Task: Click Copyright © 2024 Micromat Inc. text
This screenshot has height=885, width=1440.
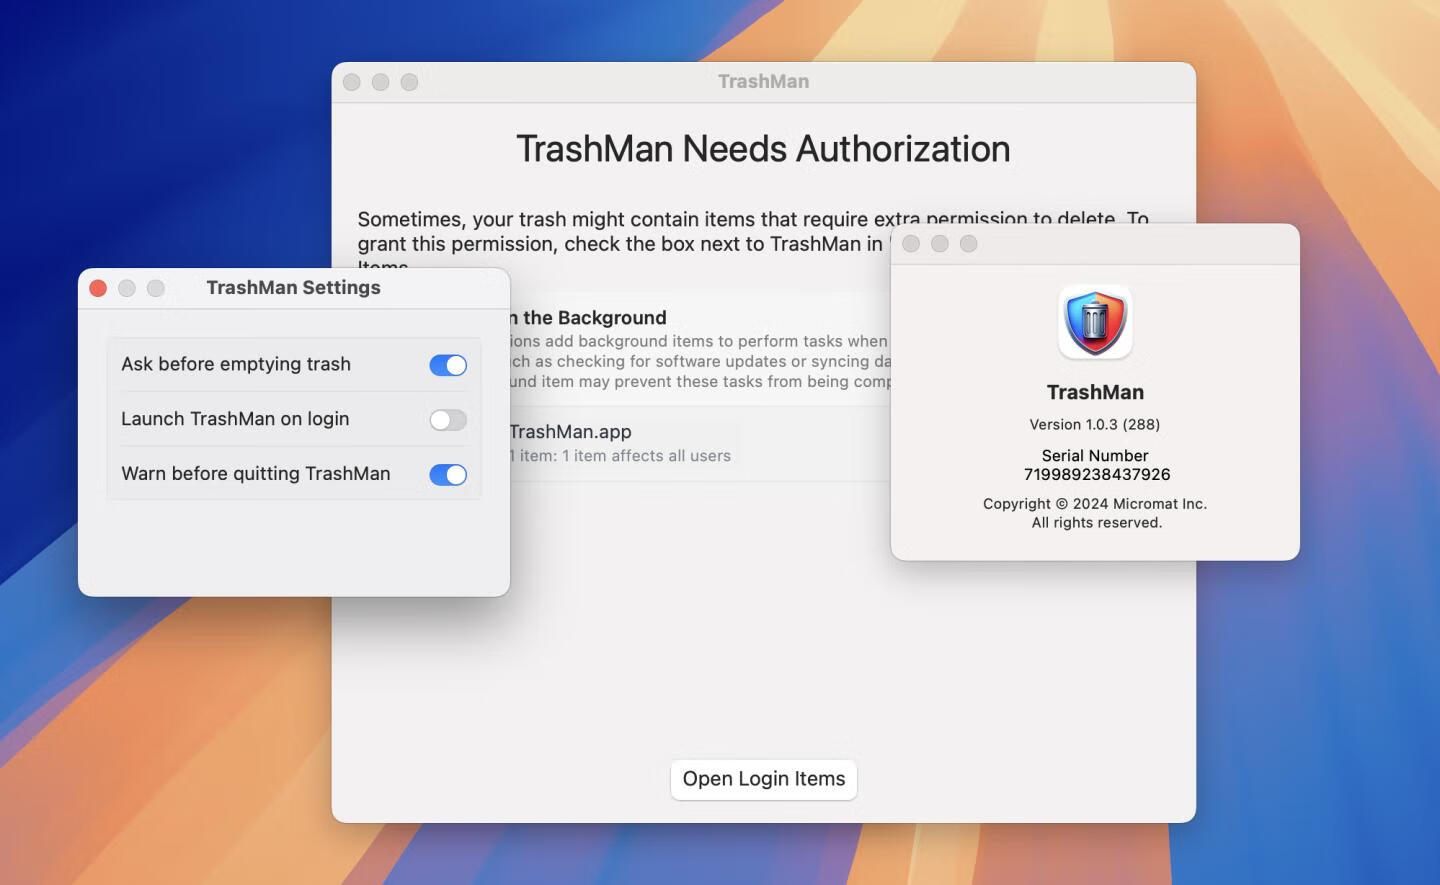Action: tap(1095, 504)
